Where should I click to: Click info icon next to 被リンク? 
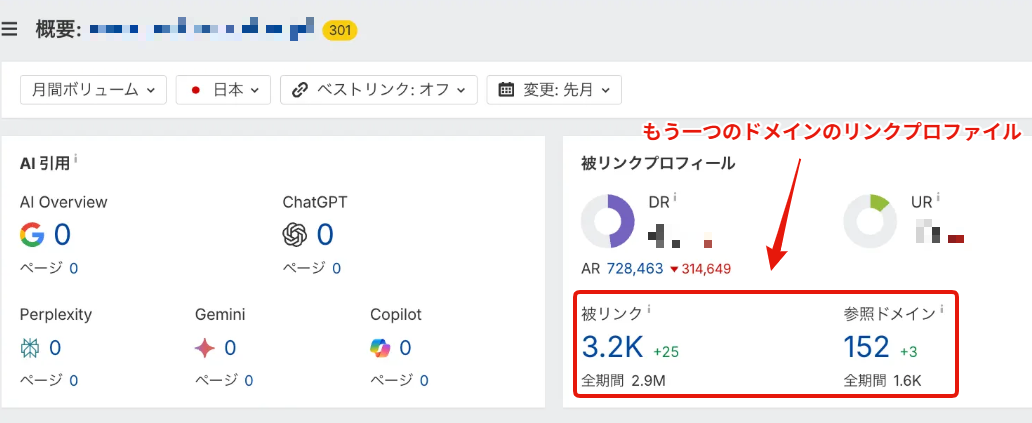(649, 311)
